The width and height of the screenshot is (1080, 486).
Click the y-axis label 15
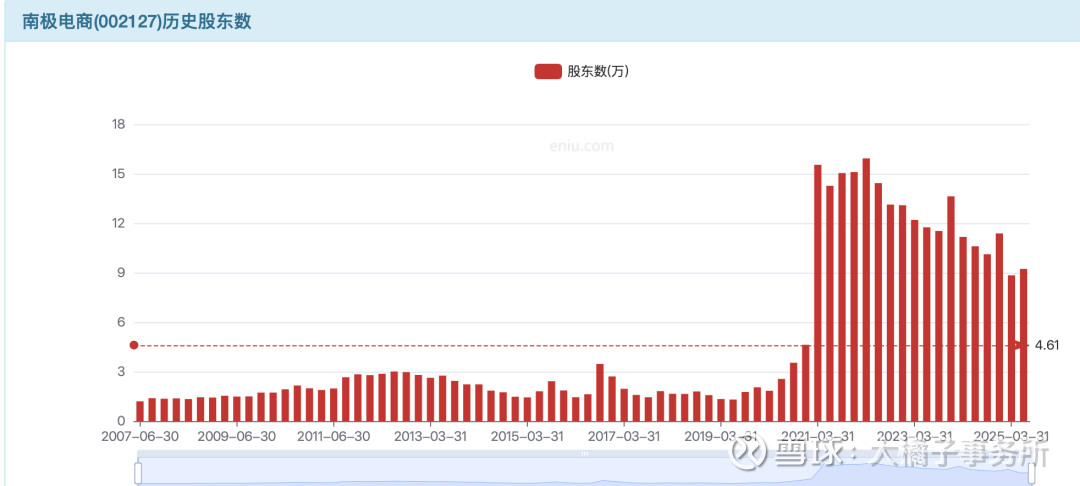[118, 174]
